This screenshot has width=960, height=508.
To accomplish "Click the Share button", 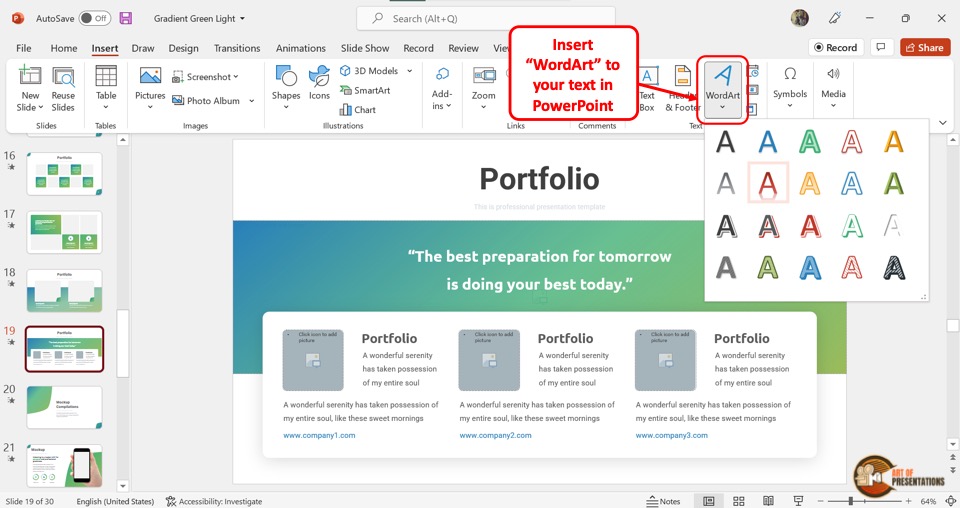I will click(924, 47).
